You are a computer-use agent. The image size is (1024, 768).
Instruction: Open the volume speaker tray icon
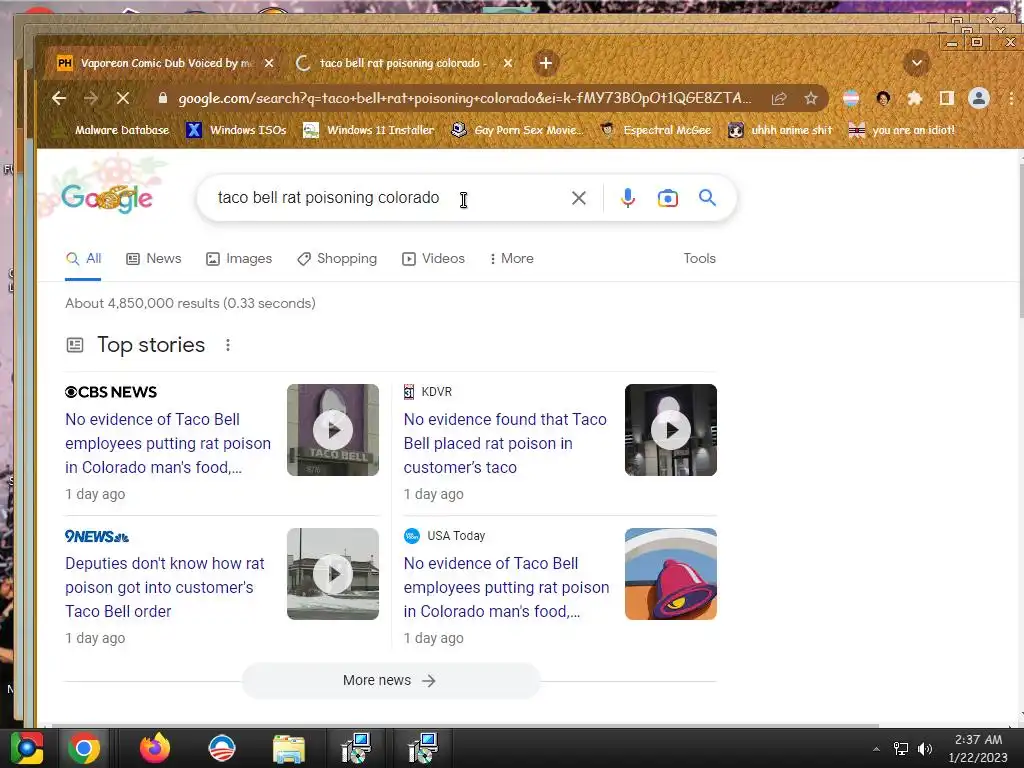click(x=925, y=749)
